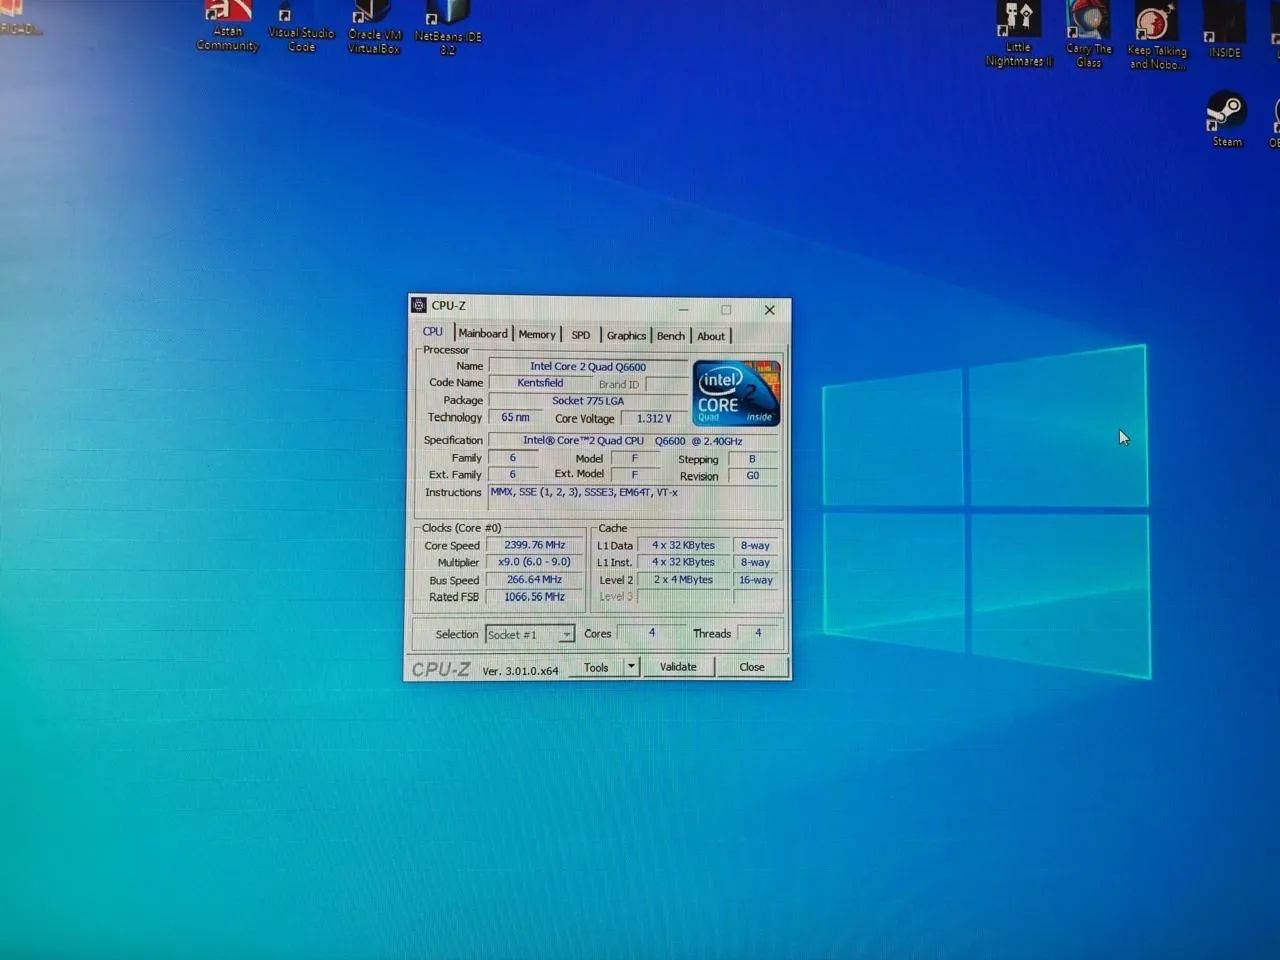Viewport: 1280px width, 960px height.
Task: Close the CPU-Z window with the X
Action: point(770,310)
